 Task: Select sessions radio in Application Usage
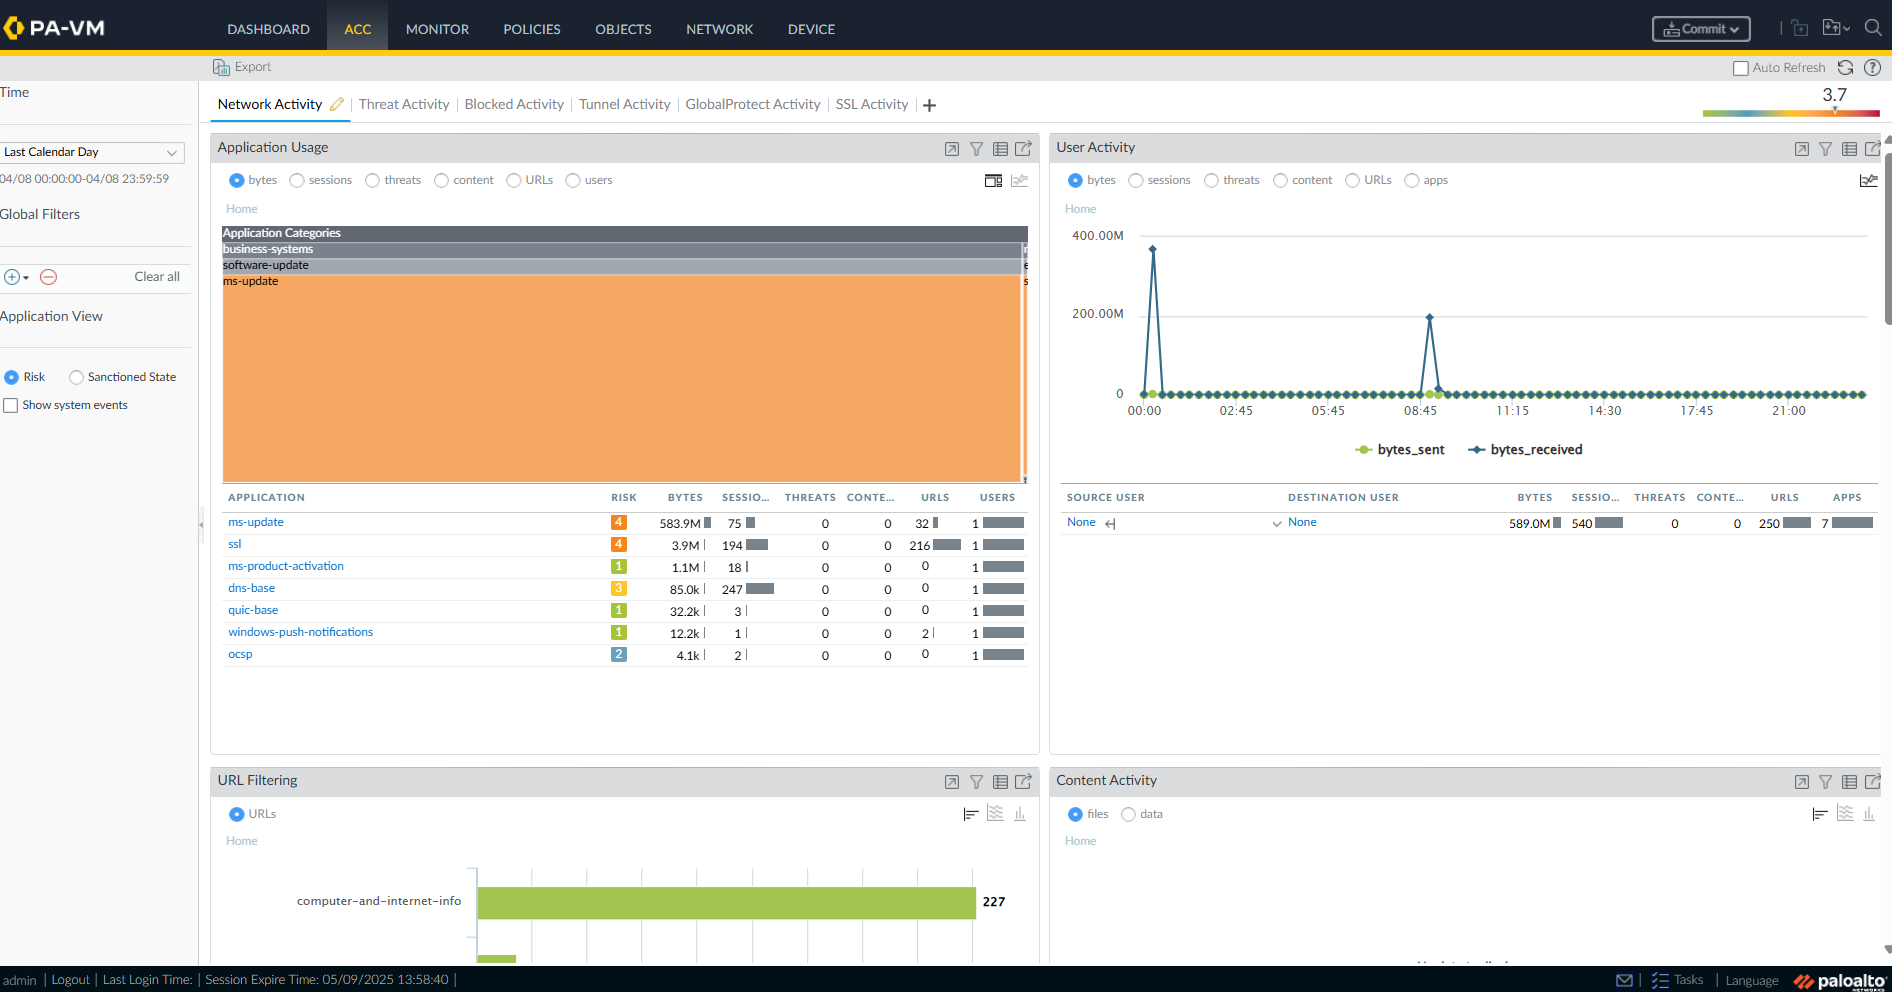click(297, 180)
